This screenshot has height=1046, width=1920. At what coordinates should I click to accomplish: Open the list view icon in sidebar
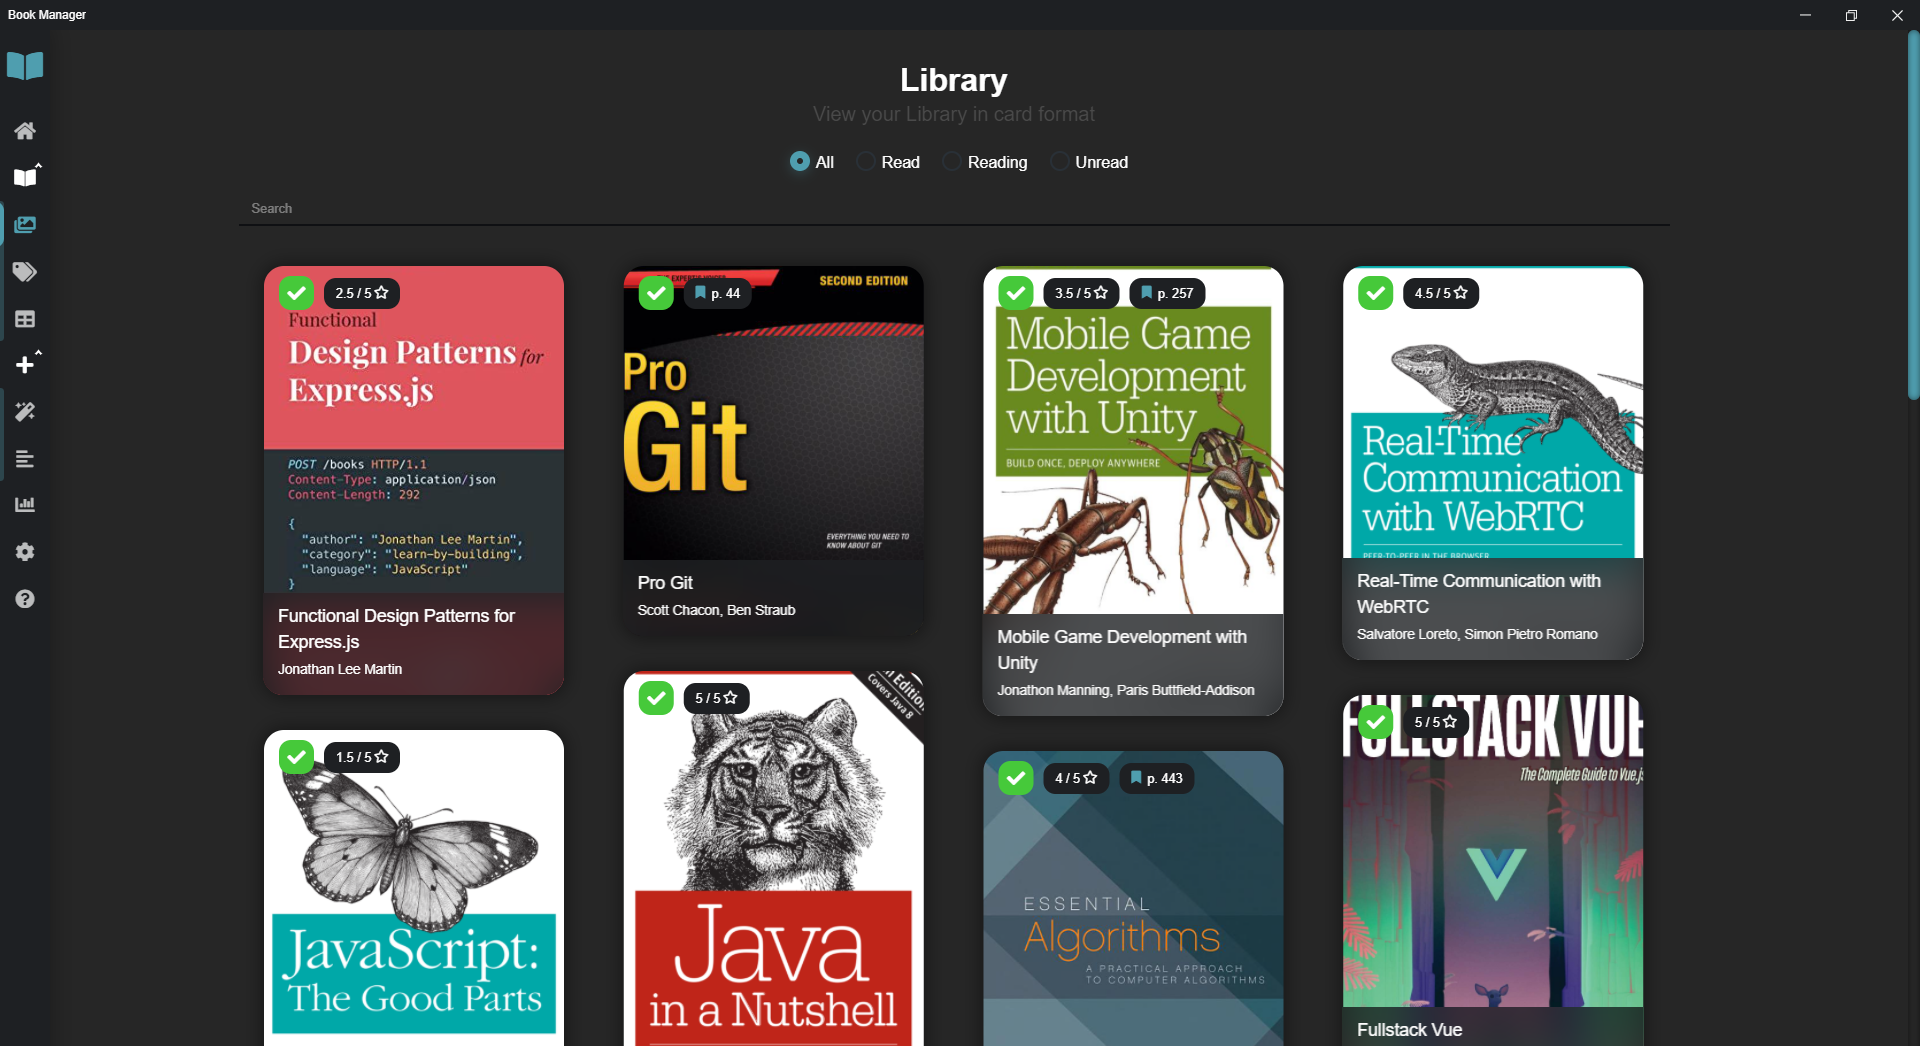tap(25, 459)
